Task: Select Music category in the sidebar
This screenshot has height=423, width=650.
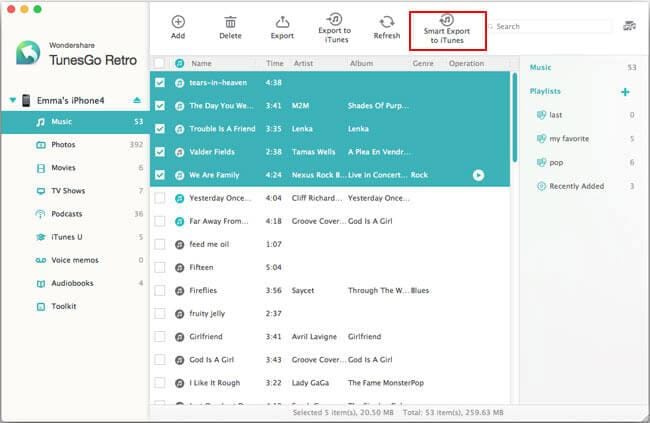Action: coord(75,122)
